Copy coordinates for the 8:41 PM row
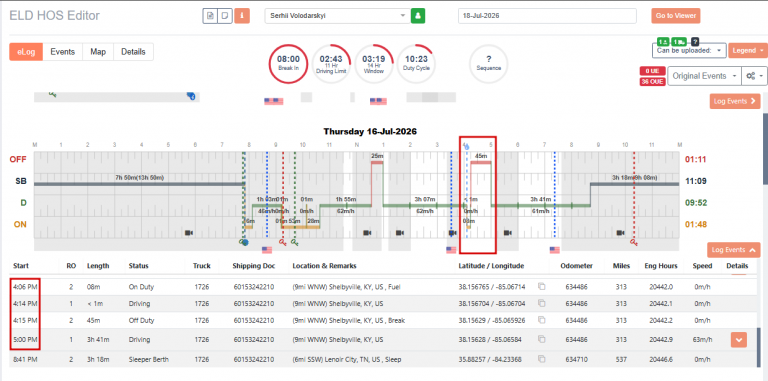The image size is (768, 381). coord(541,359)
